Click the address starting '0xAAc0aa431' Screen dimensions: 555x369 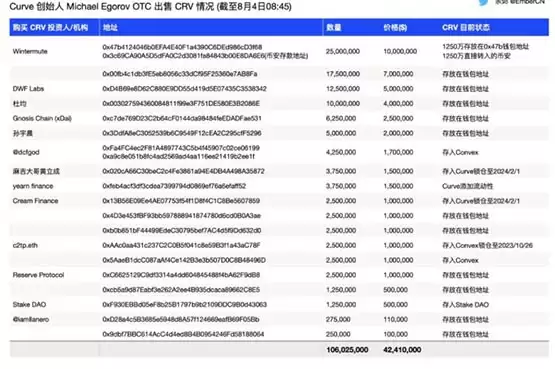tap(182, 245)
